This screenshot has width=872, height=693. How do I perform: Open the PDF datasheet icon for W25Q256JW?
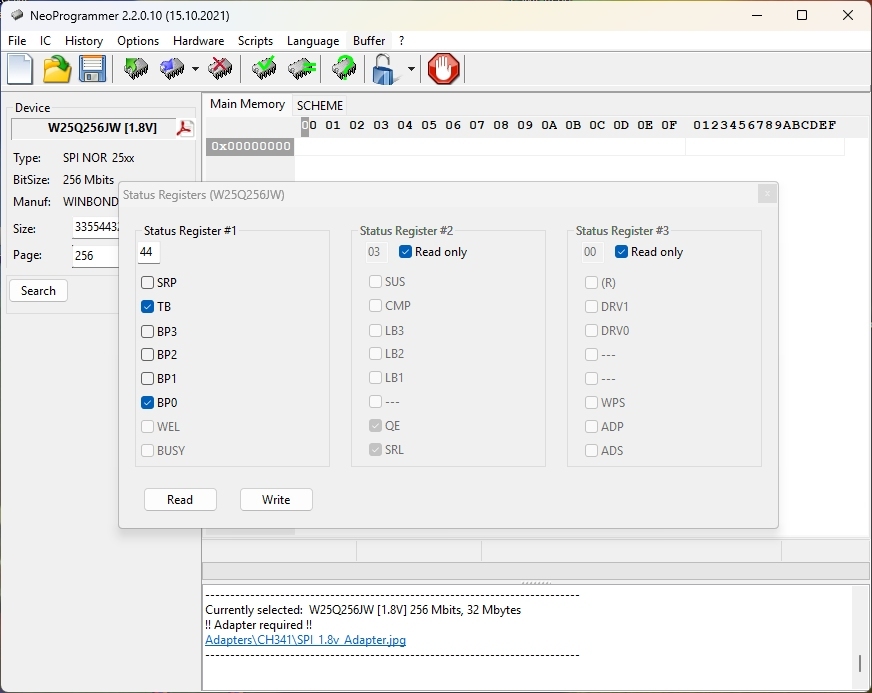pos(185,128)
